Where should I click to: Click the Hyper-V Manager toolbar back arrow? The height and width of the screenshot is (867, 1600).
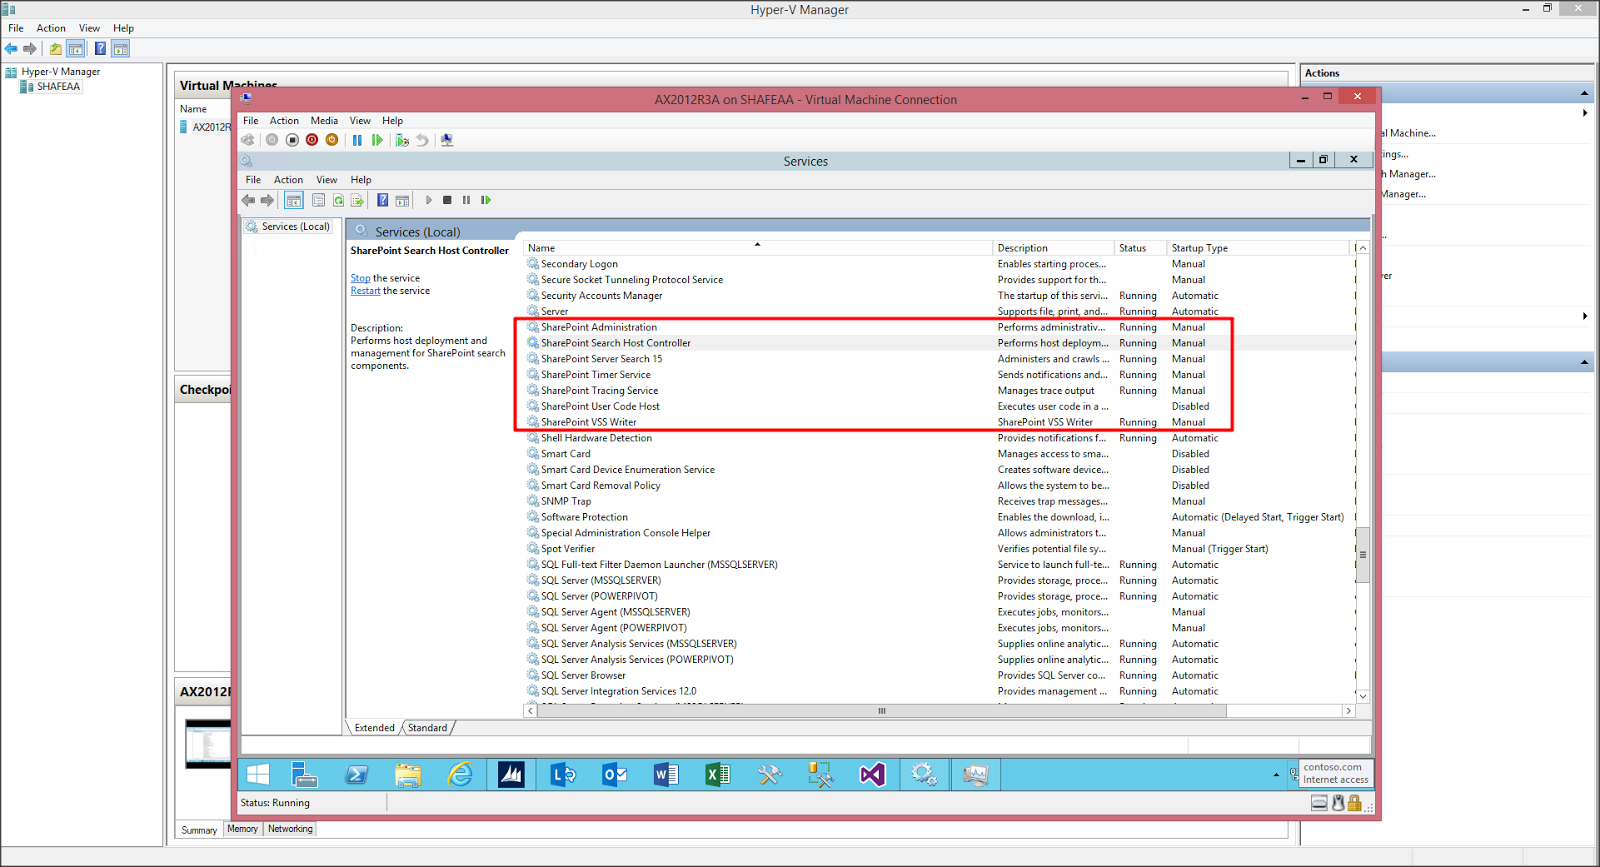coord(11,48)
